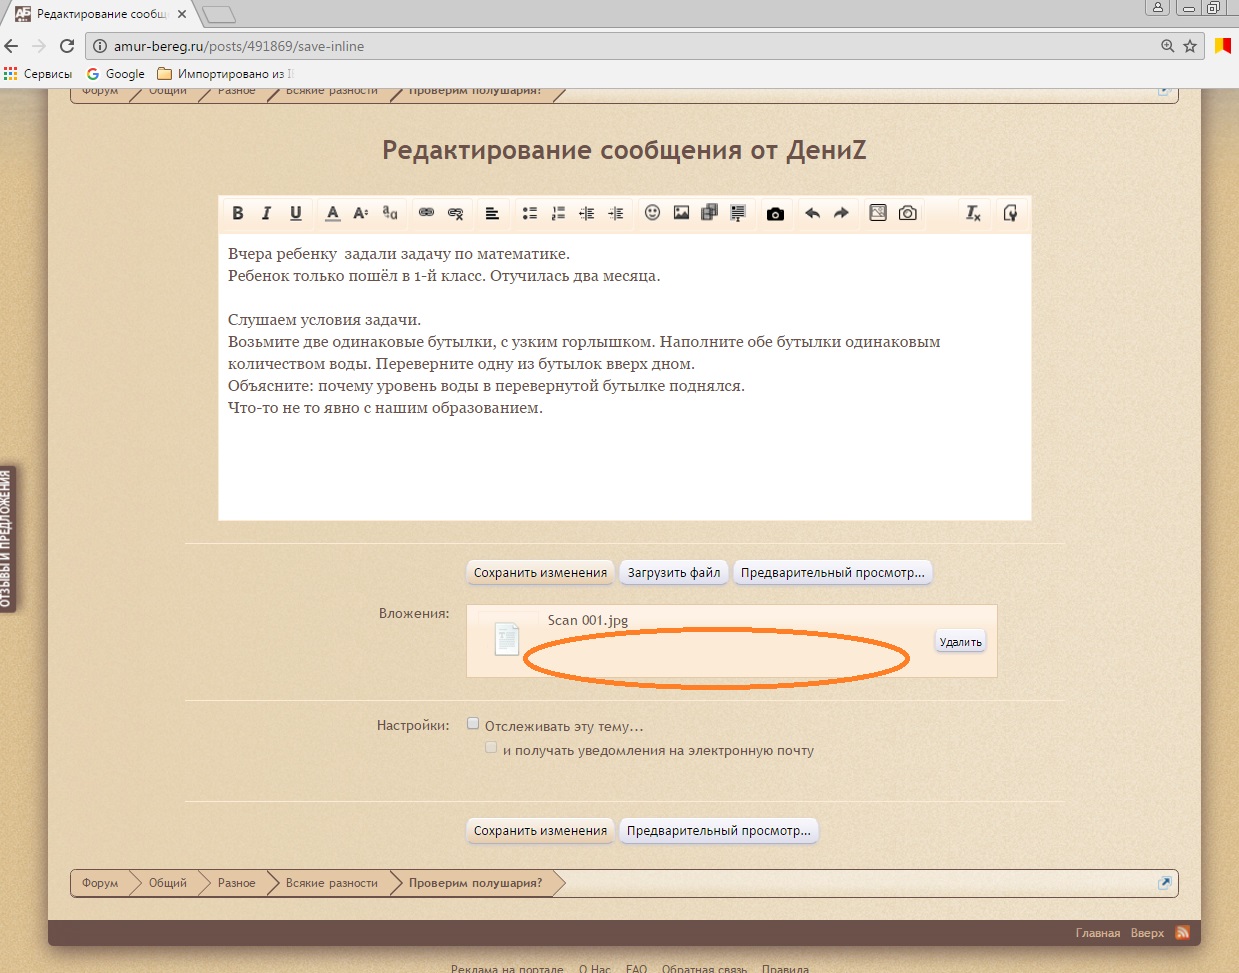Insert a bulleted list
The image size is (1239, 973).
coord(530,213)
